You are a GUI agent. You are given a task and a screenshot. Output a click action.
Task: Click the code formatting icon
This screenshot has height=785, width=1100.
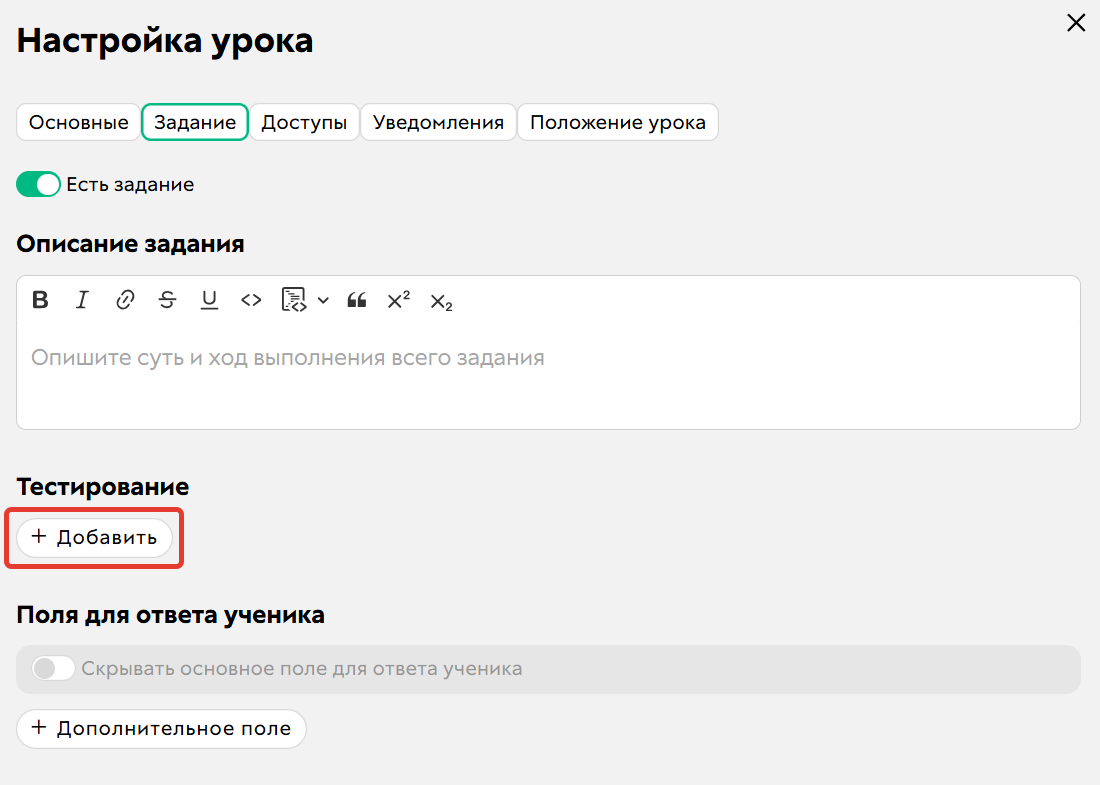251,299
